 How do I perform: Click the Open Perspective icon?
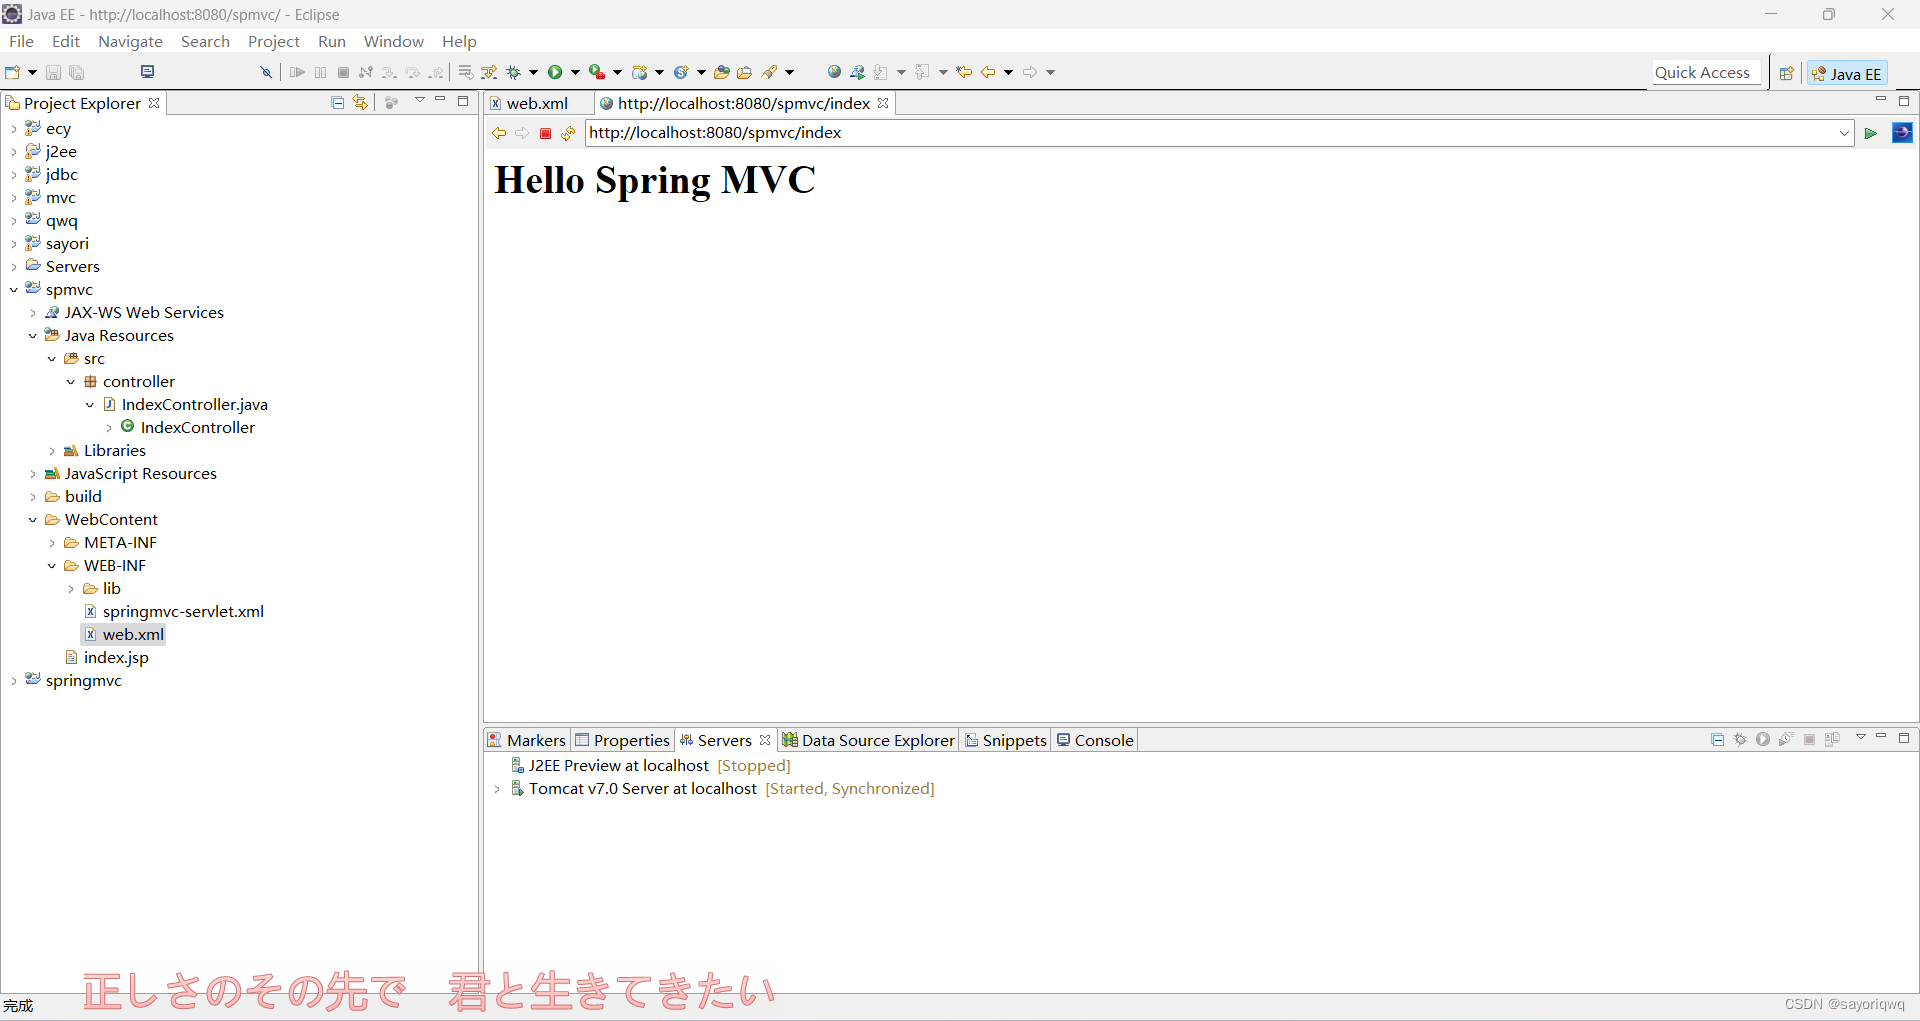coord(1787,73)
